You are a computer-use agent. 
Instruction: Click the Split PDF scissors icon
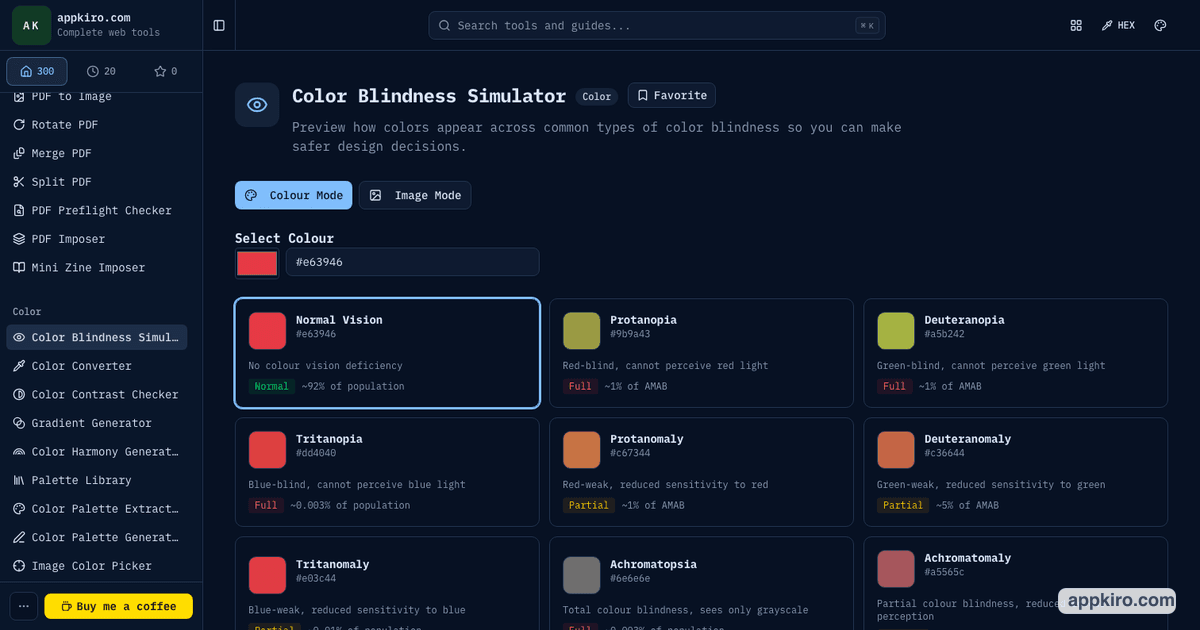click(x=19, y=182)
